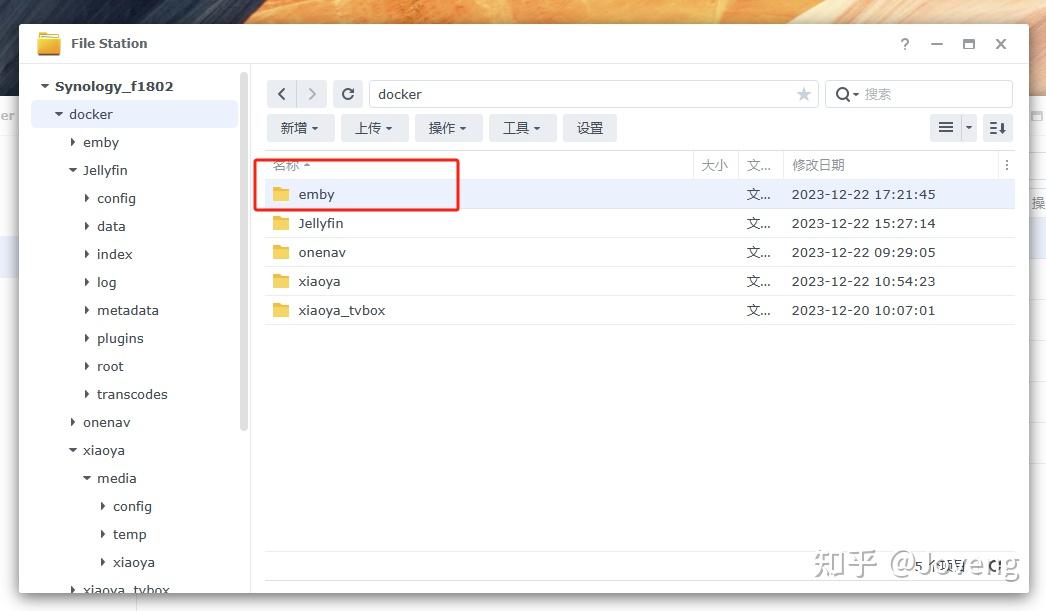1046x611 pixels.
Task: Open column options three-dot menu
Action: pos(1007,165)
